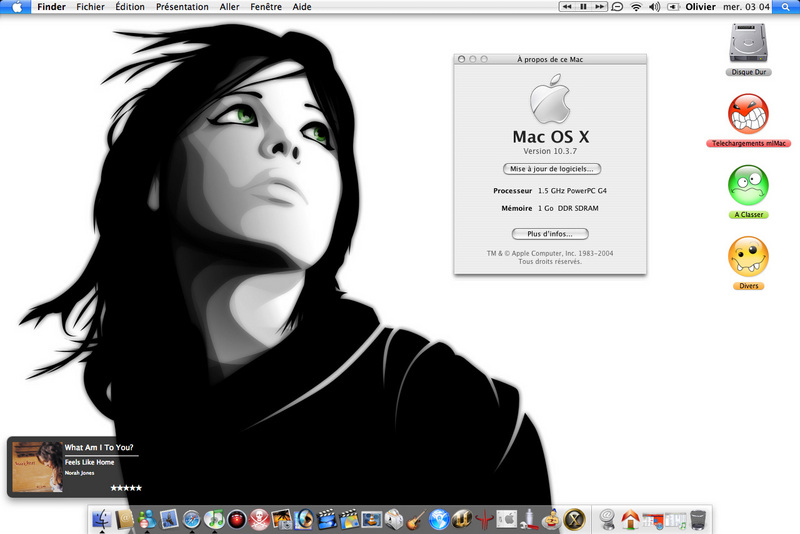800x534 pixels.
Task: Open MSN Messenger dock icon
Action: (147, 519)
